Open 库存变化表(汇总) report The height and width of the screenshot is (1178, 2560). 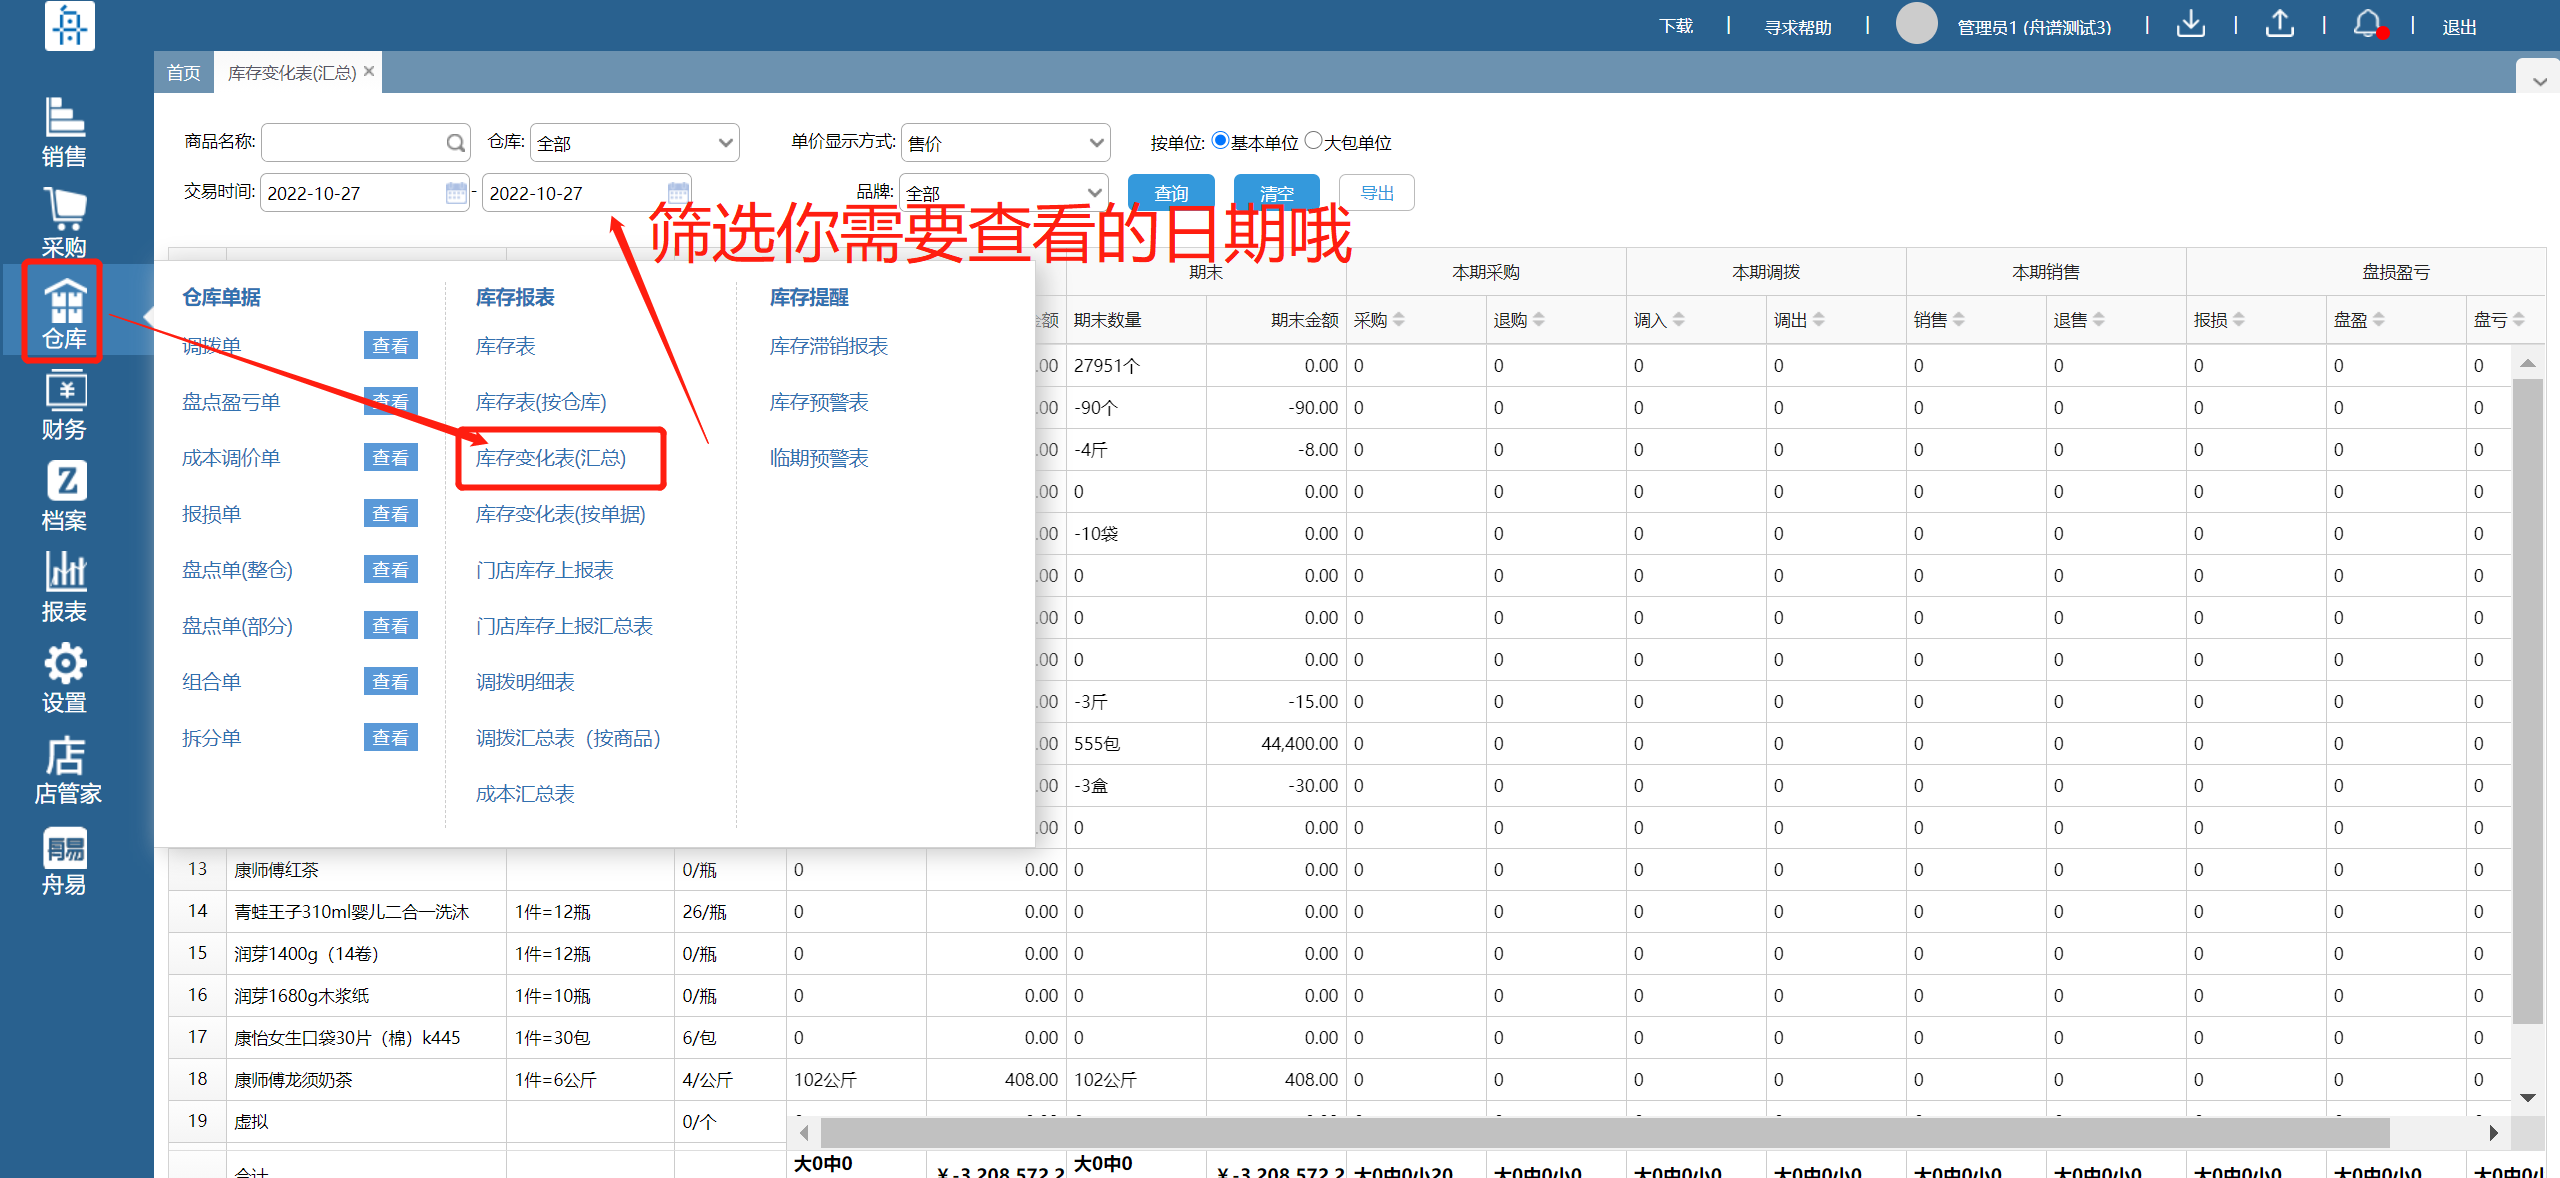tap(551, 458)
